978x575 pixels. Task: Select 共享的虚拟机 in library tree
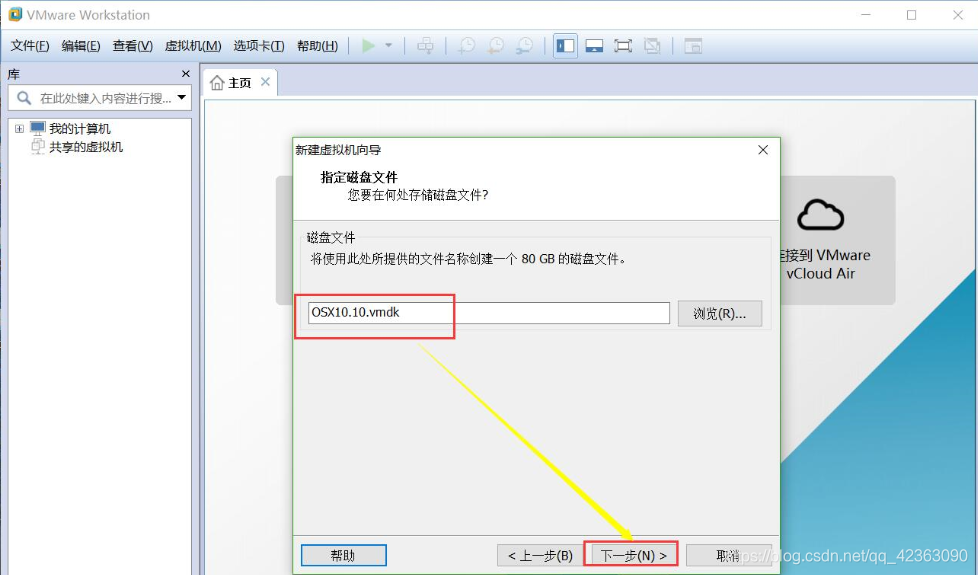click(x=85, y=147)
